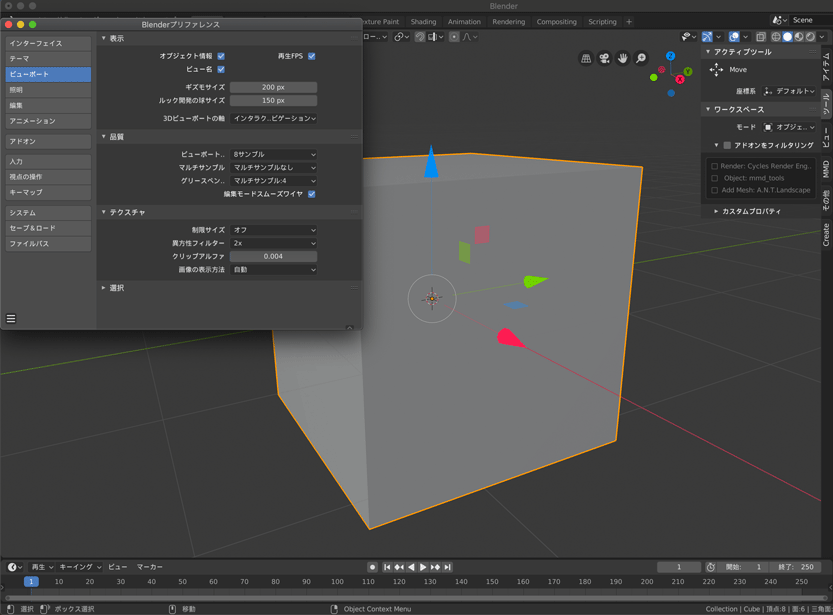Viewport: 833px width, 615px height.
Task: Jump to the timeline start frame
Action: coord(387,567)
